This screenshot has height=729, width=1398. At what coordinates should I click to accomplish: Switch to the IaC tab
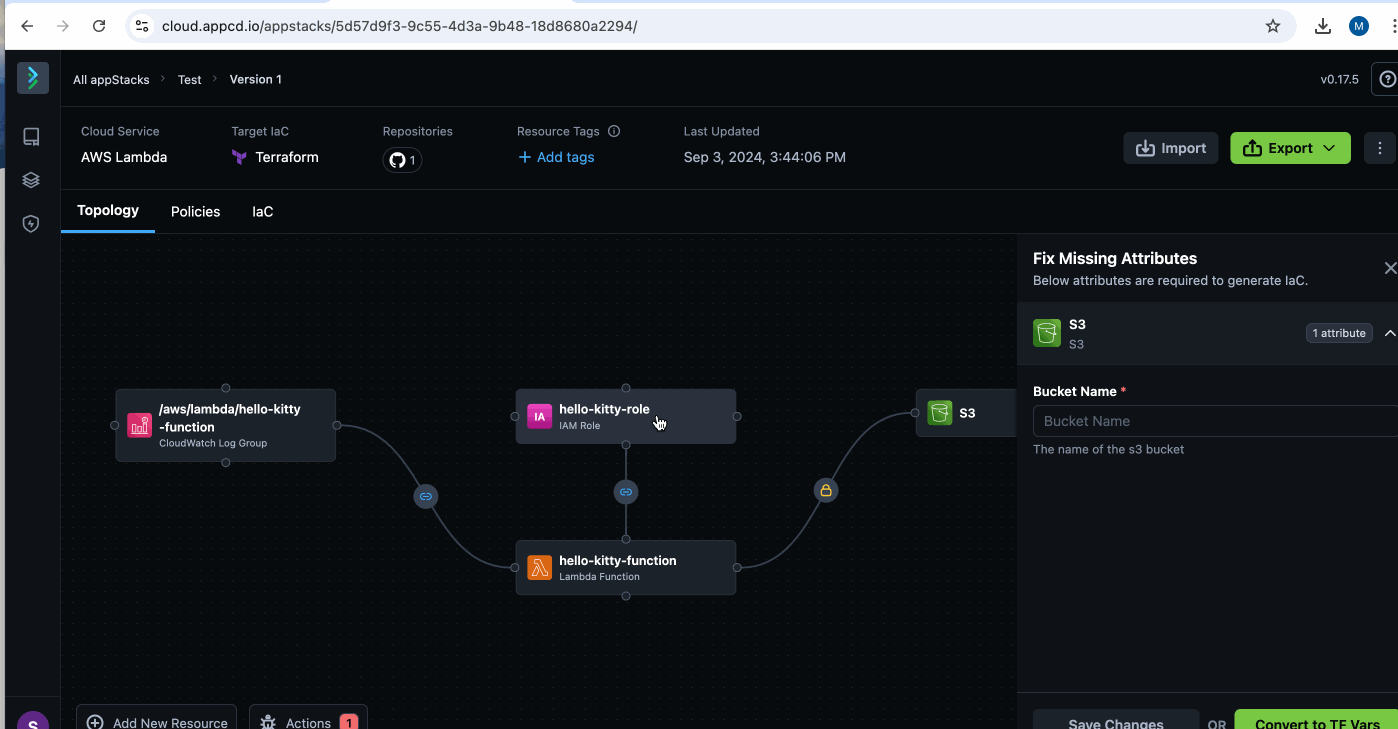point(262,212)
